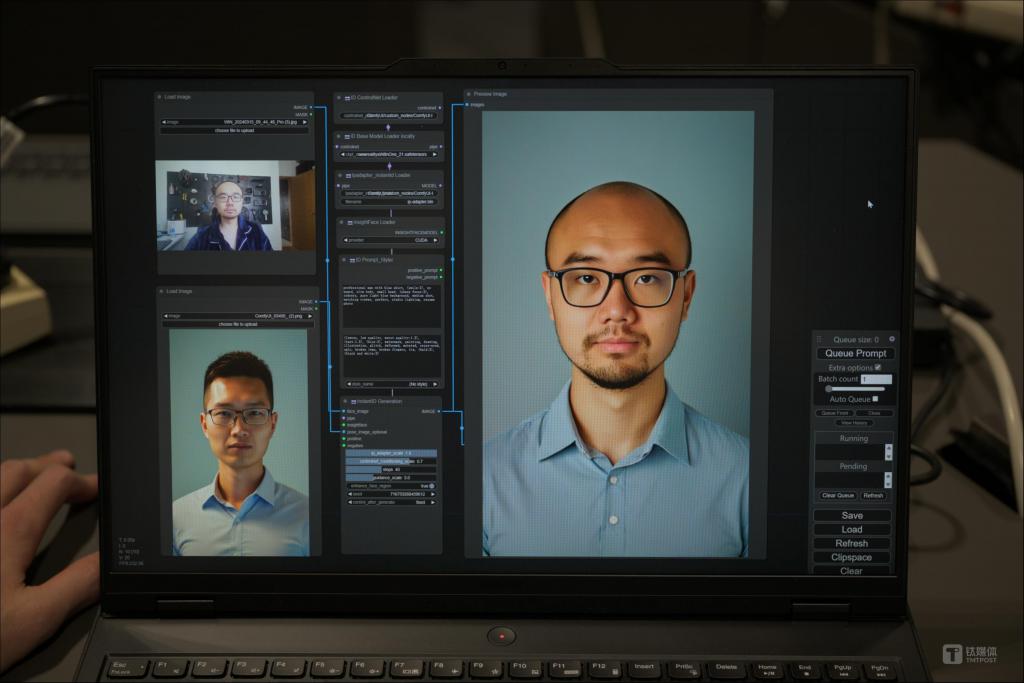Set the controlnet_conditioning_scale slider

coord(391,461)
